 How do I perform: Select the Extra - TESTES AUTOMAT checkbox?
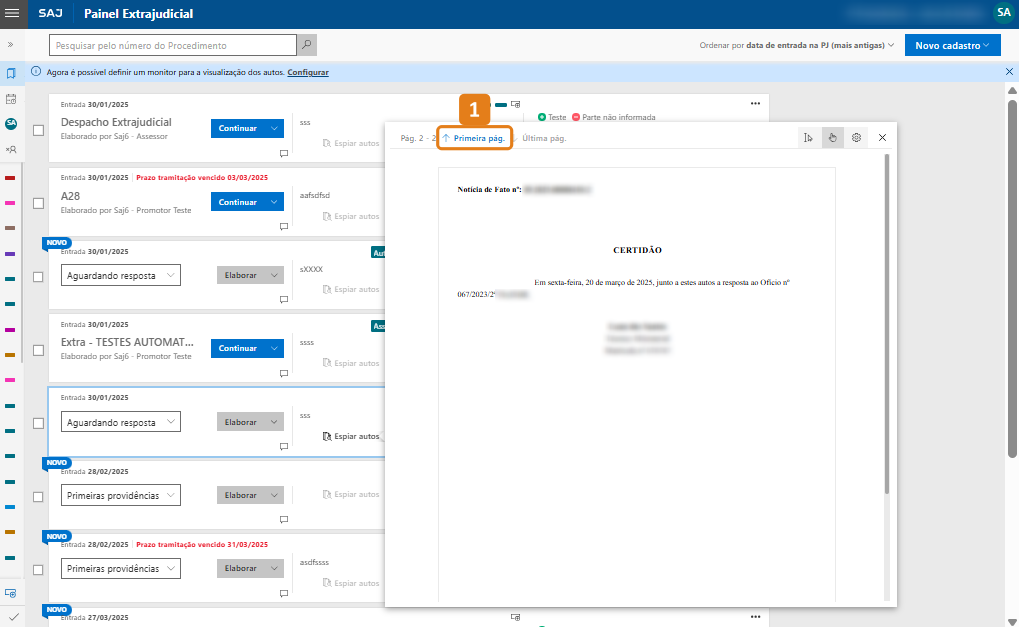pyautogui.click(x=38, y=350)
